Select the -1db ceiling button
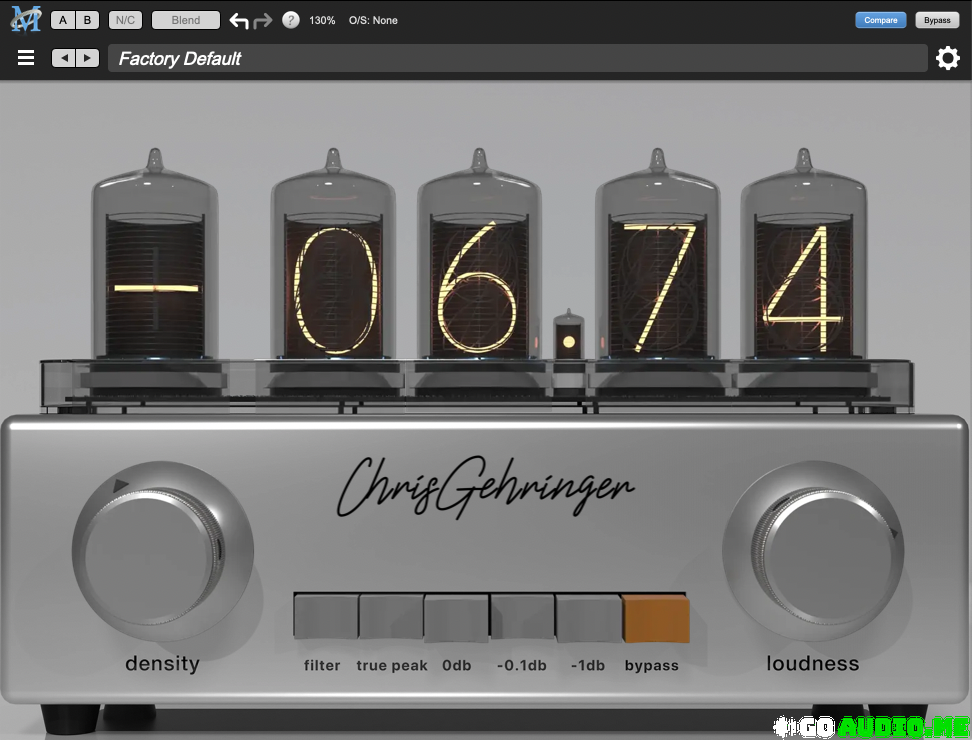972x740 pixels. [x=588, y=618]
